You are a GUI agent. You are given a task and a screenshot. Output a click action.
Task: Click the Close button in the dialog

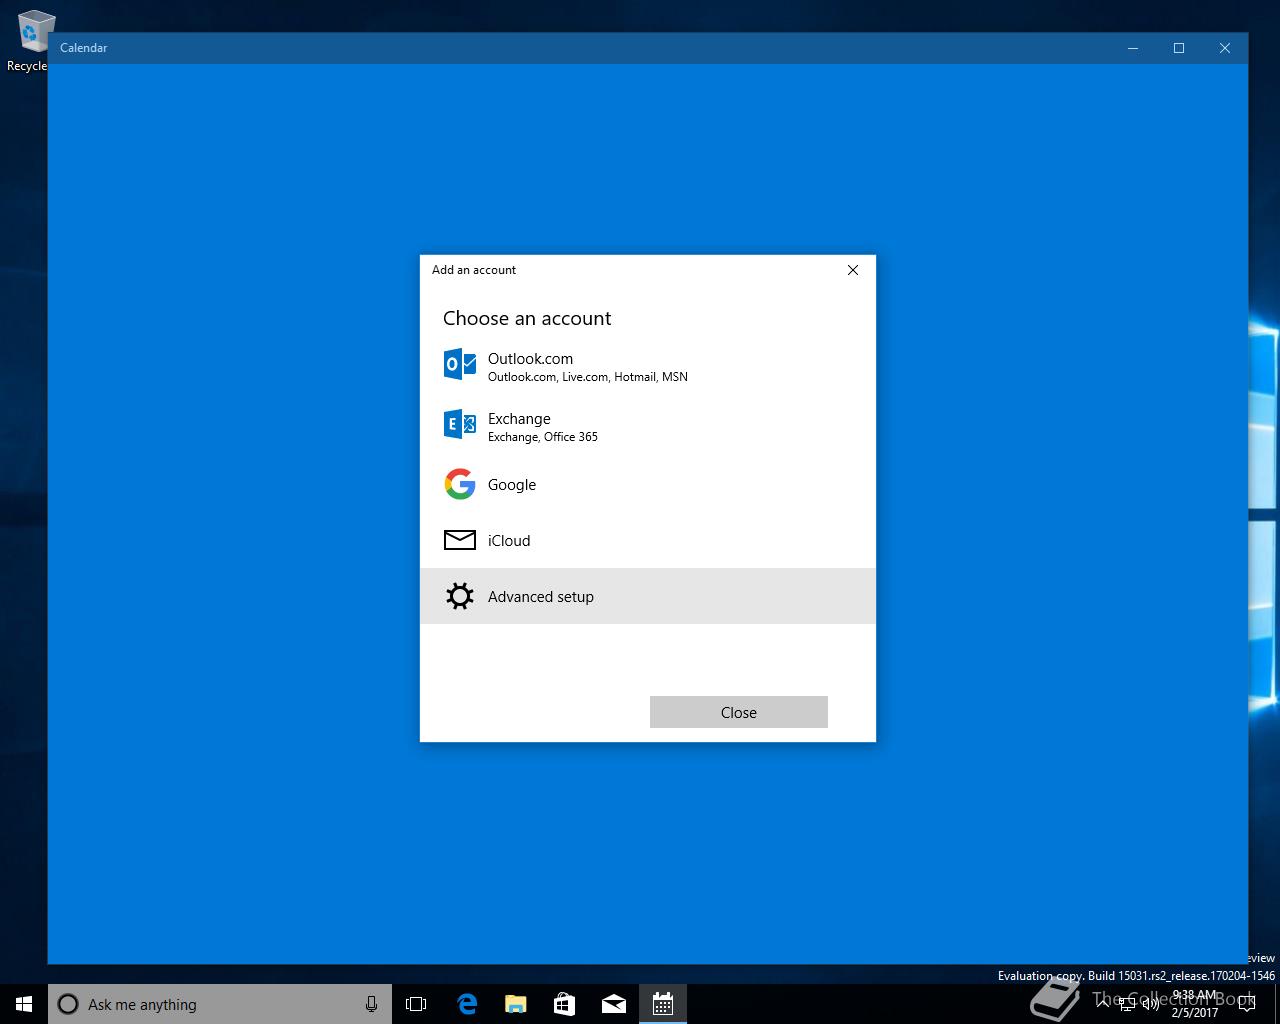[739, 712]
